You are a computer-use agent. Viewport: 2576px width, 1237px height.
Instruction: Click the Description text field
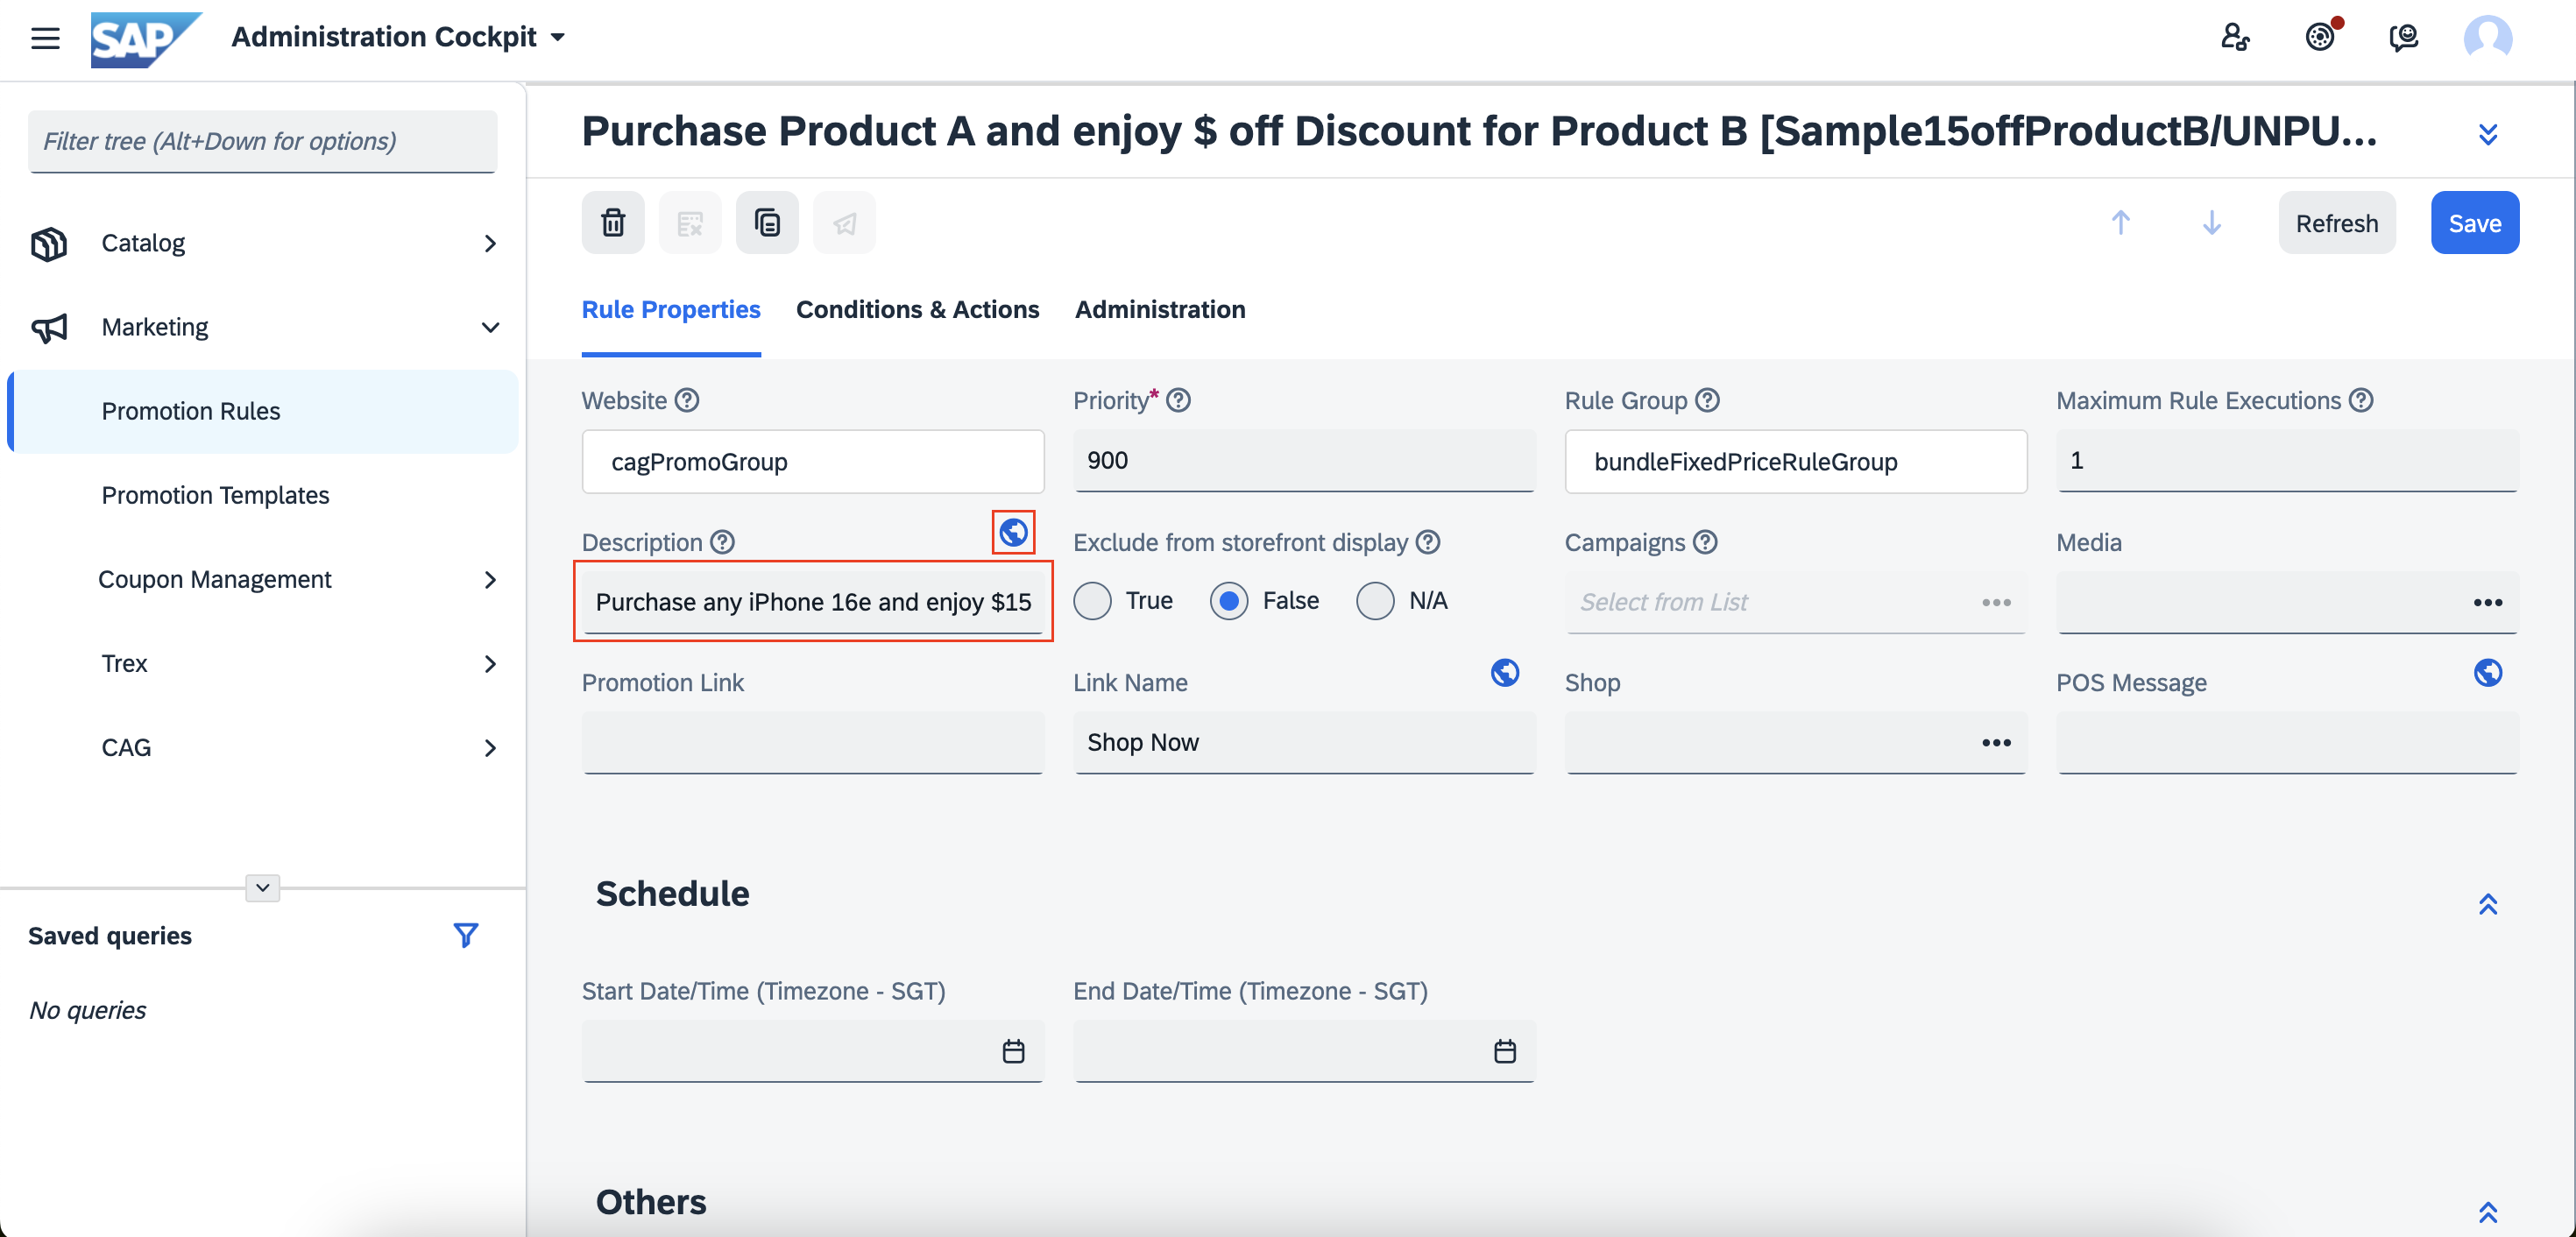[813, 602]
